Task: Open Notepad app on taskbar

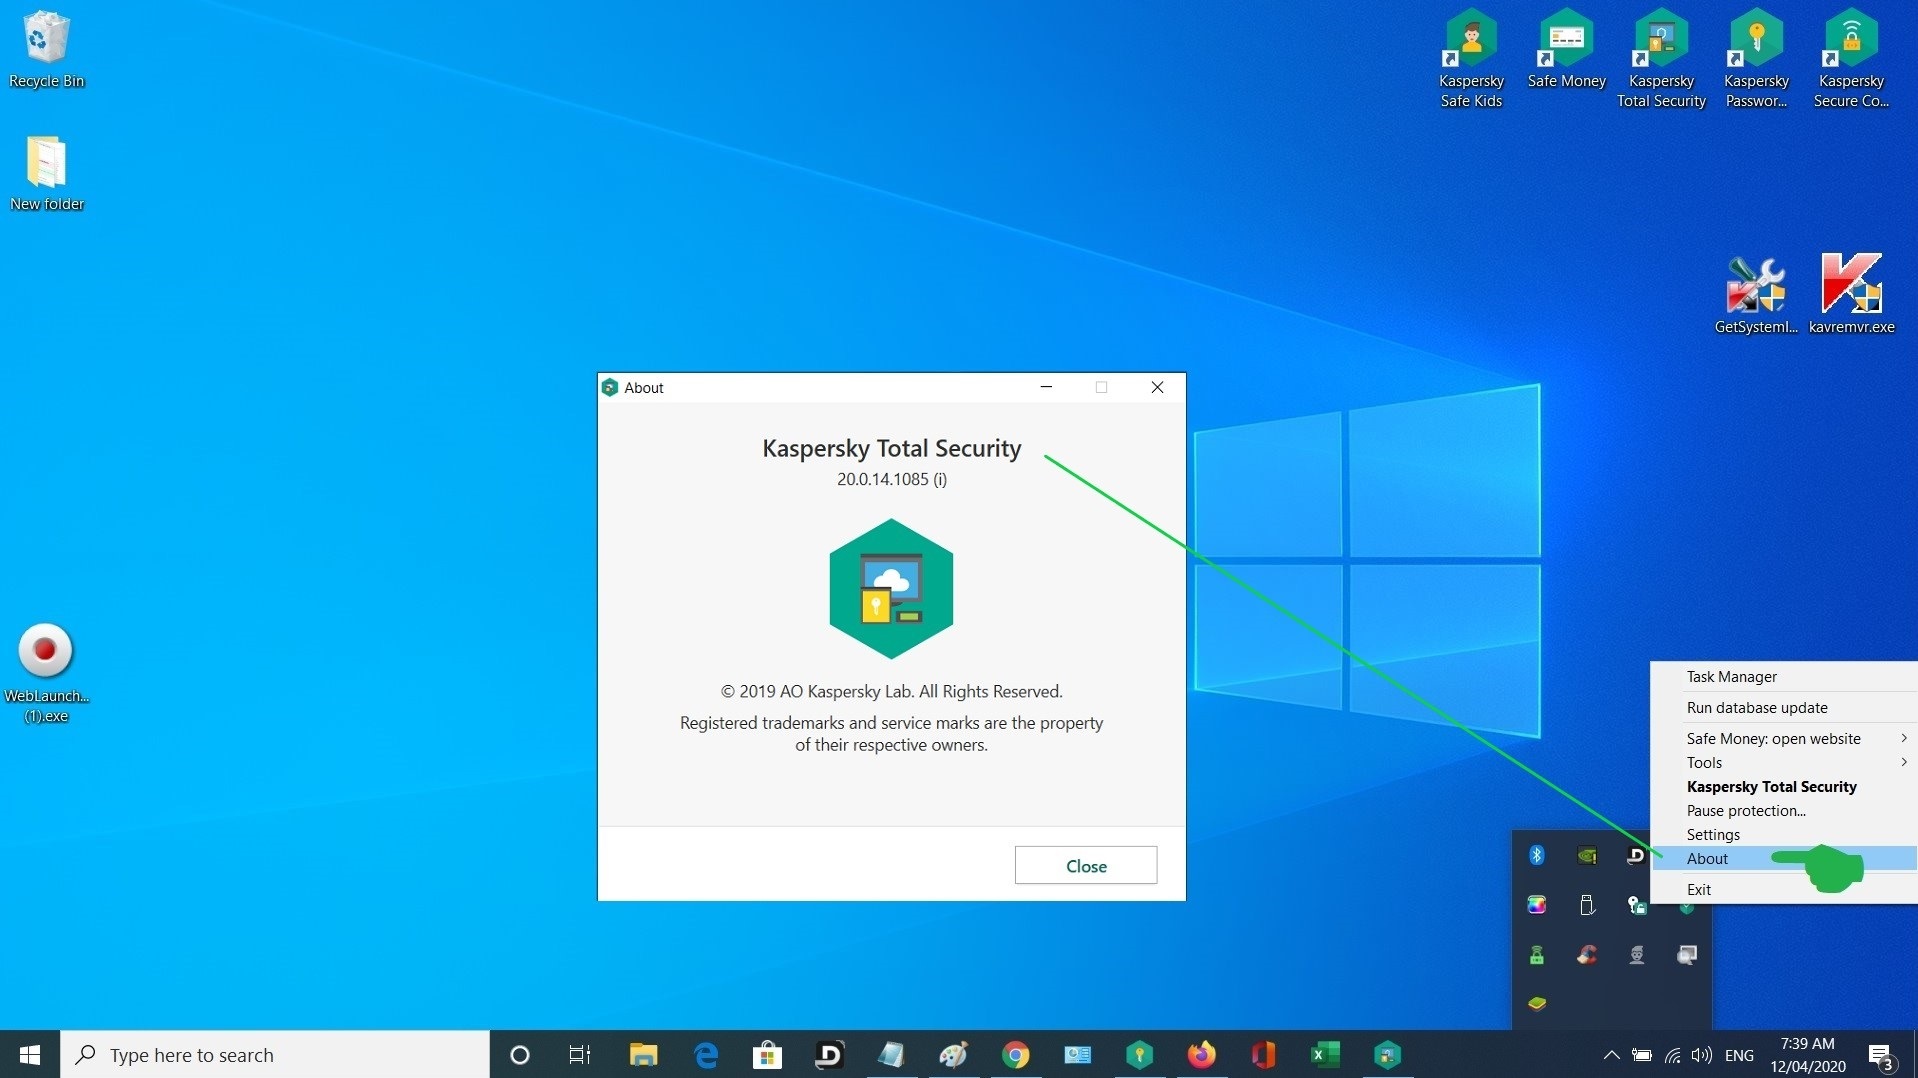Action: (891, 1055)
